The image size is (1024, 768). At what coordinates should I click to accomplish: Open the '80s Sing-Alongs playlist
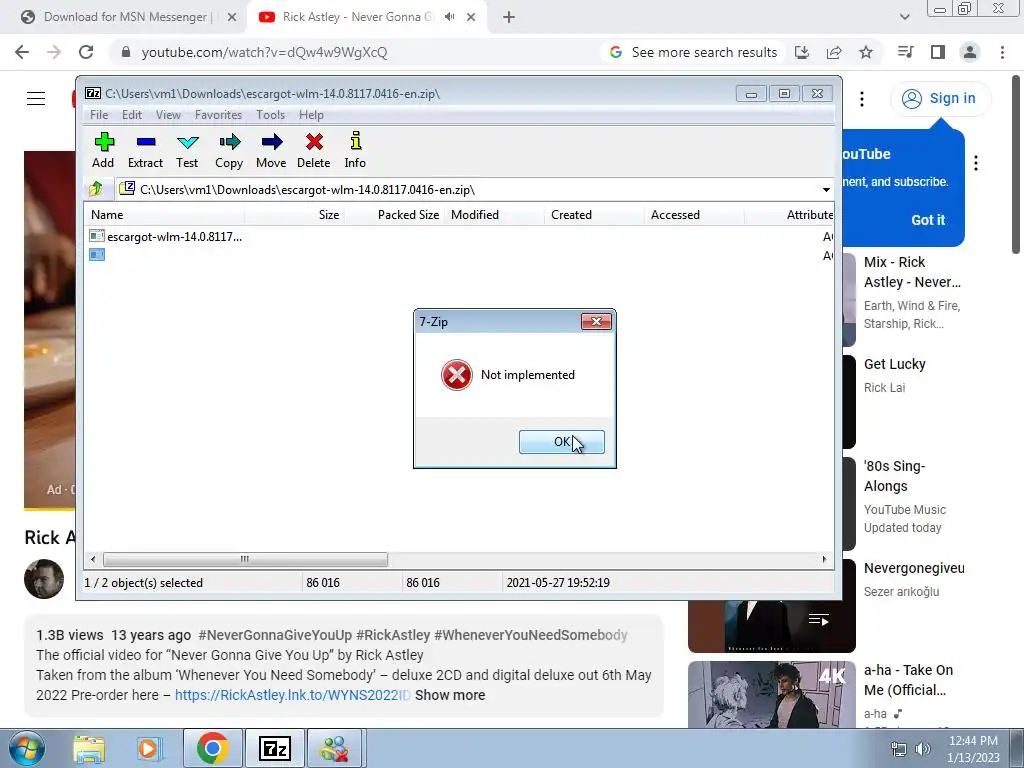pos(894,476)
